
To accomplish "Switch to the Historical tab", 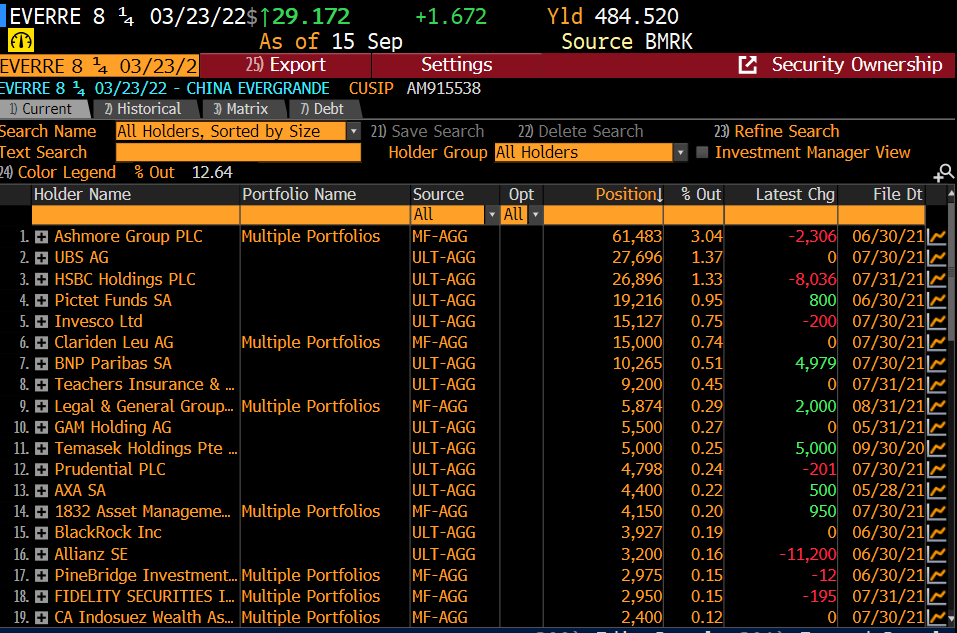I will (x=143, y=109).
